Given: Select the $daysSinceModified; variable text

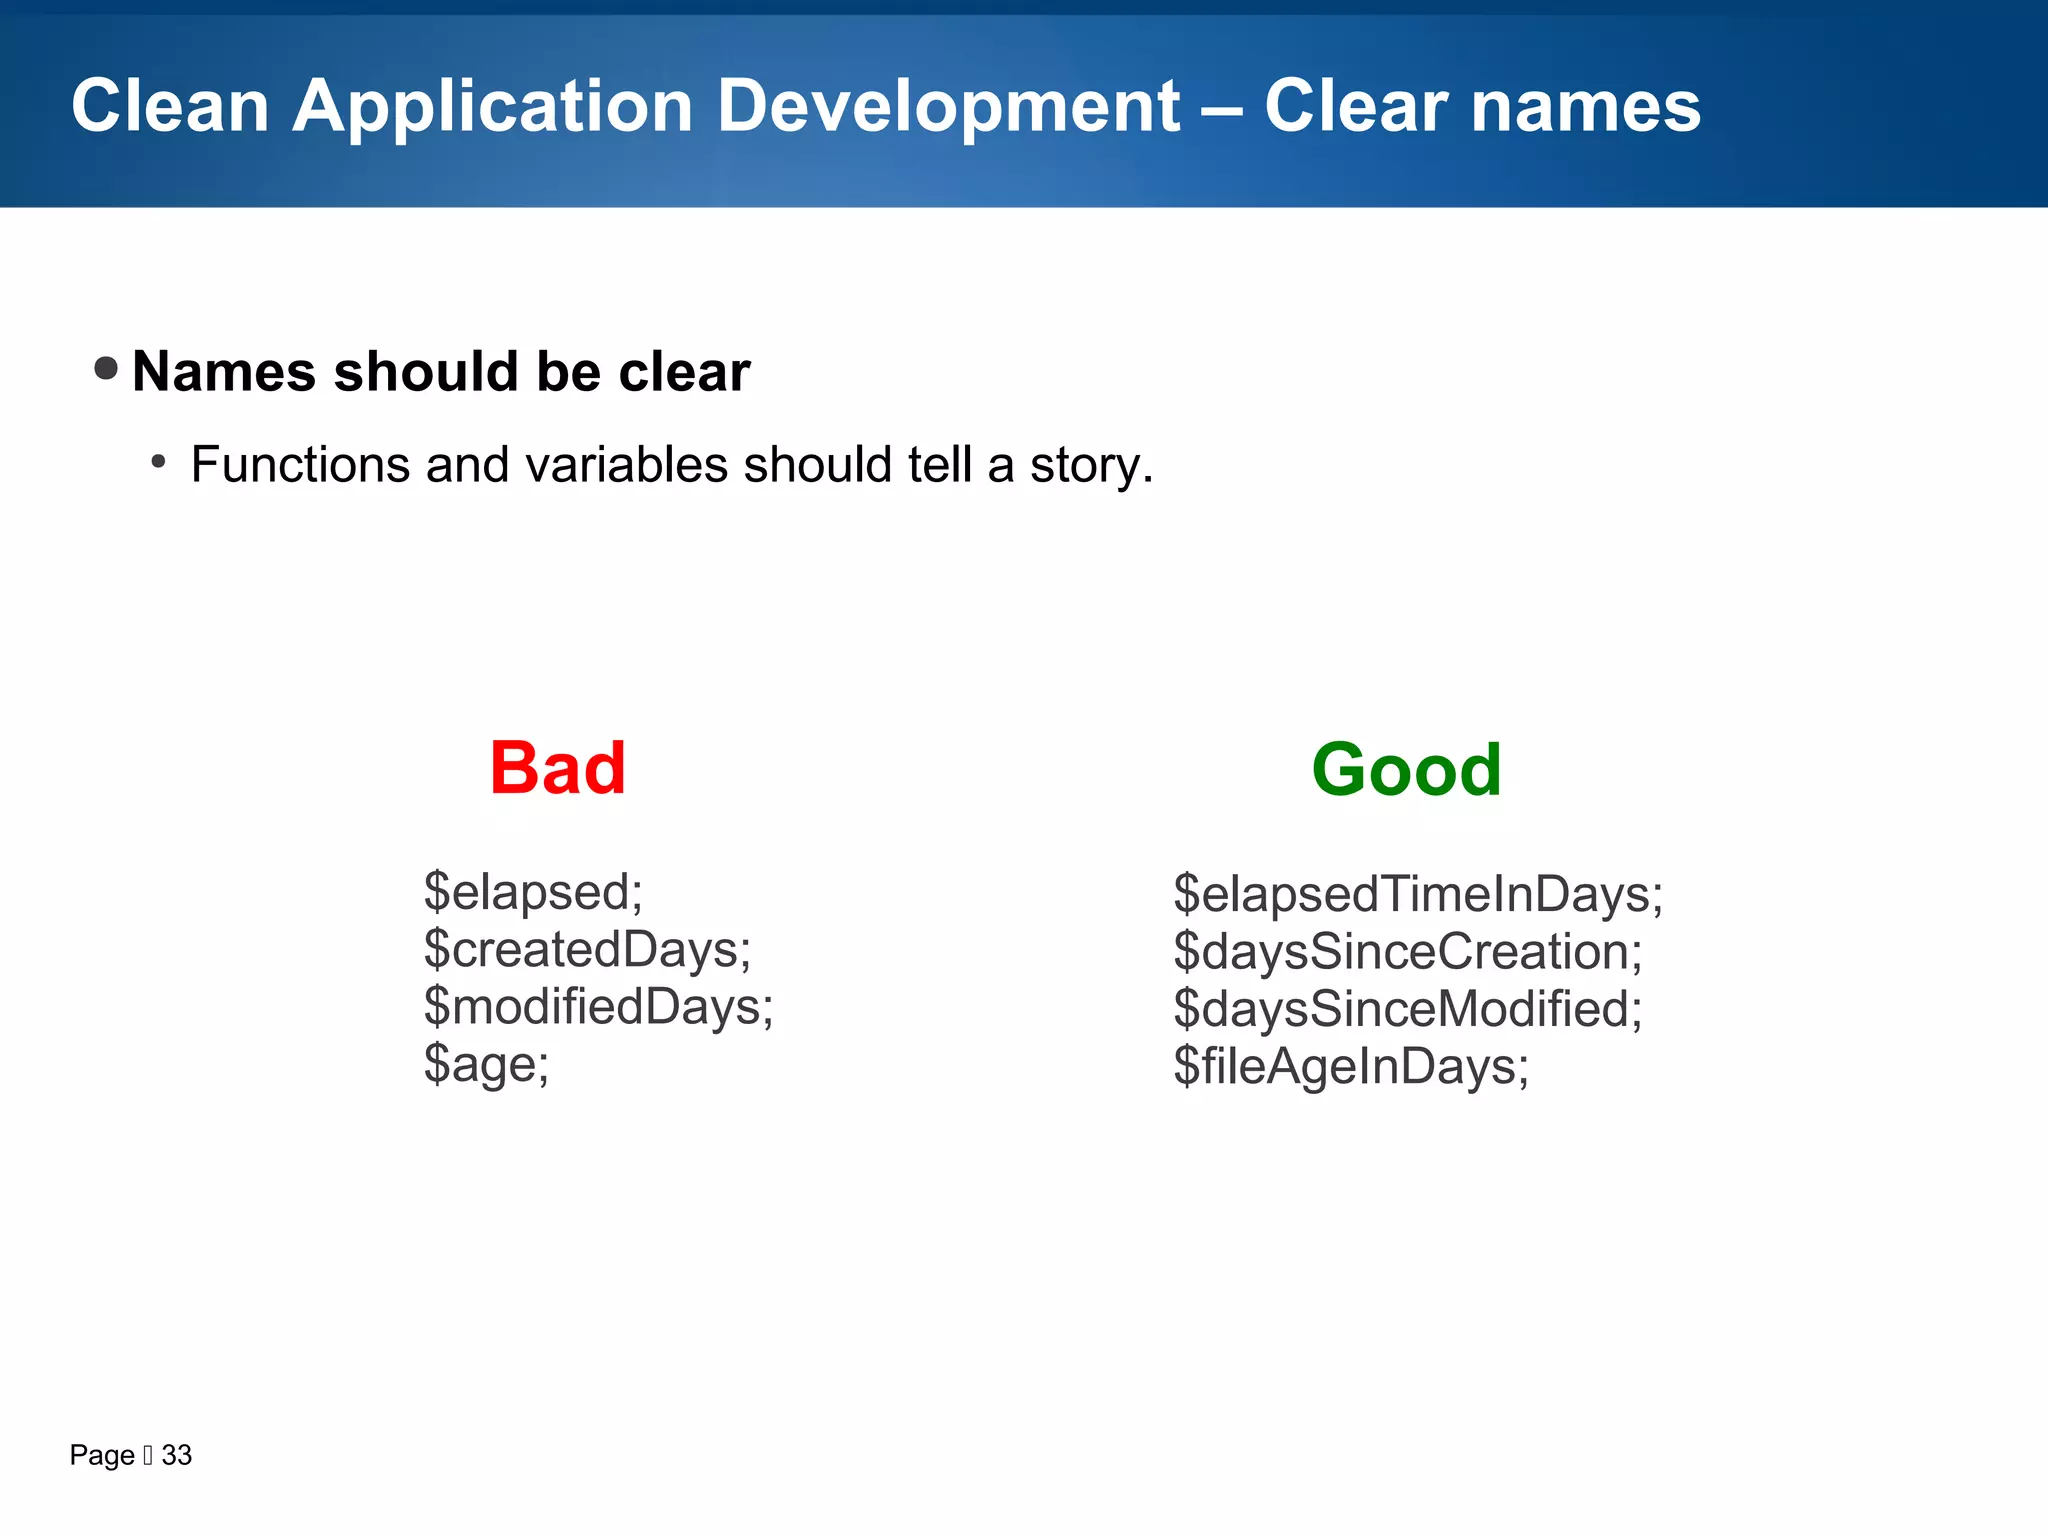Looking at the screenshot, I should [x=1407, y=1008].
